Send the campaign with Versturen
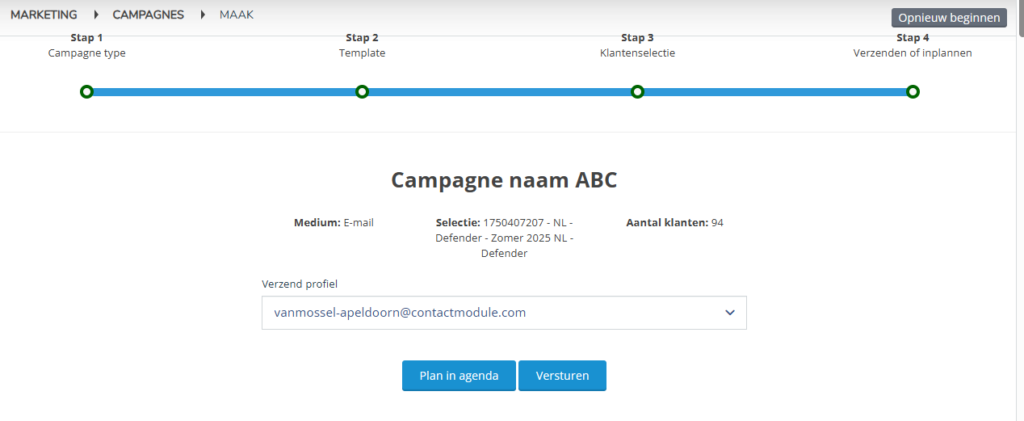This screenshot has width=1024, height=421. [562, 376]
